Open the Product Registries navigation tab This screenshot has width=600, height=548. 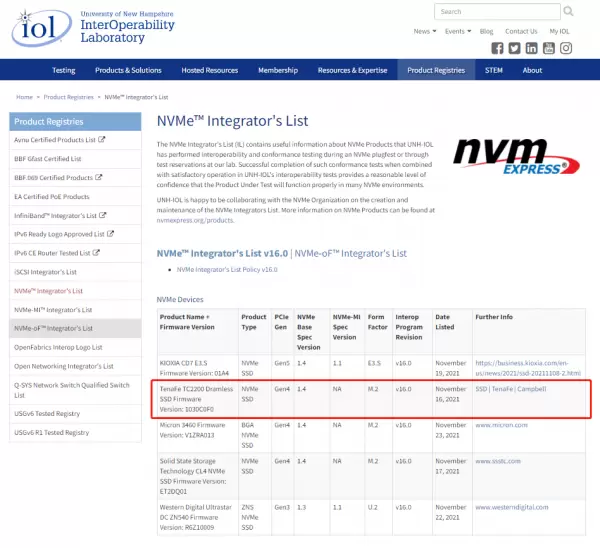click(436, 70)
